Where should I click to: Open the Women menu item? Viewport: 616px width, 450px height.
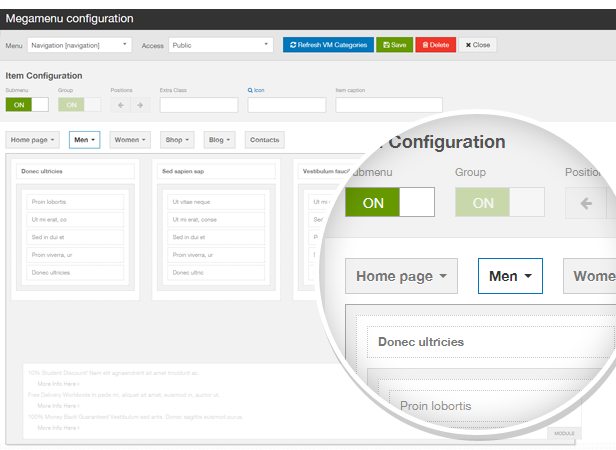[x=132, y=140]
